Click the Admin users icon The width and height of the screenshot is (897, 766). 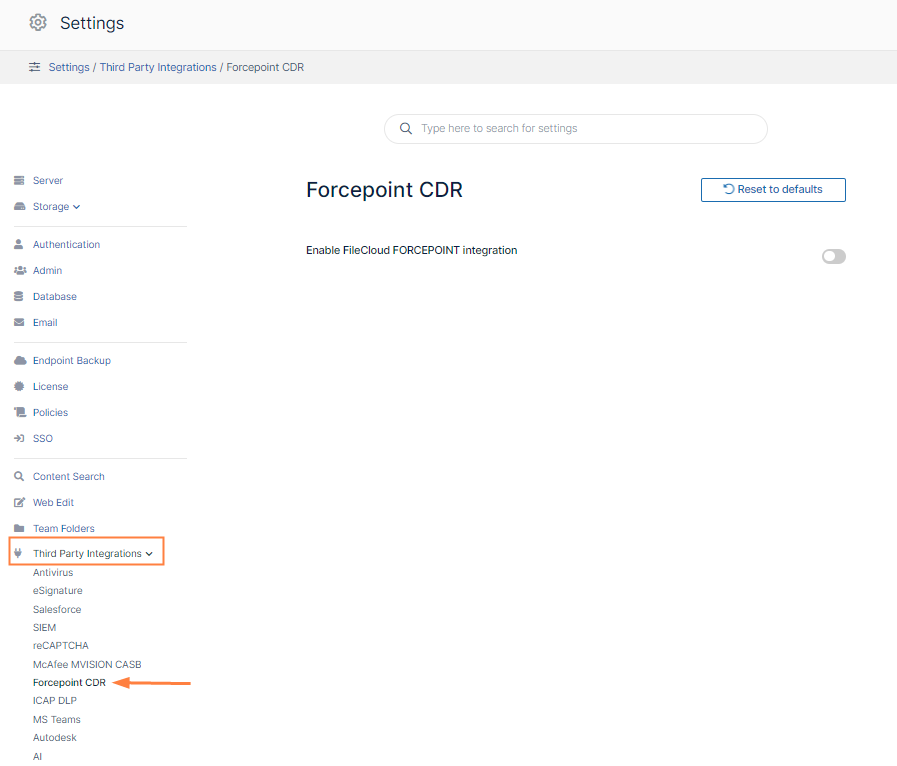click(x=20, y=270)
